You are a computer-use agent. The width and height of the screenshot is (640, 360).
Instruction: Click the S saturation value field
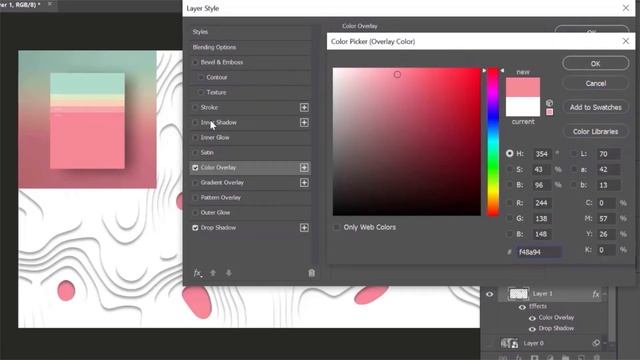click(x=542, y=169)
